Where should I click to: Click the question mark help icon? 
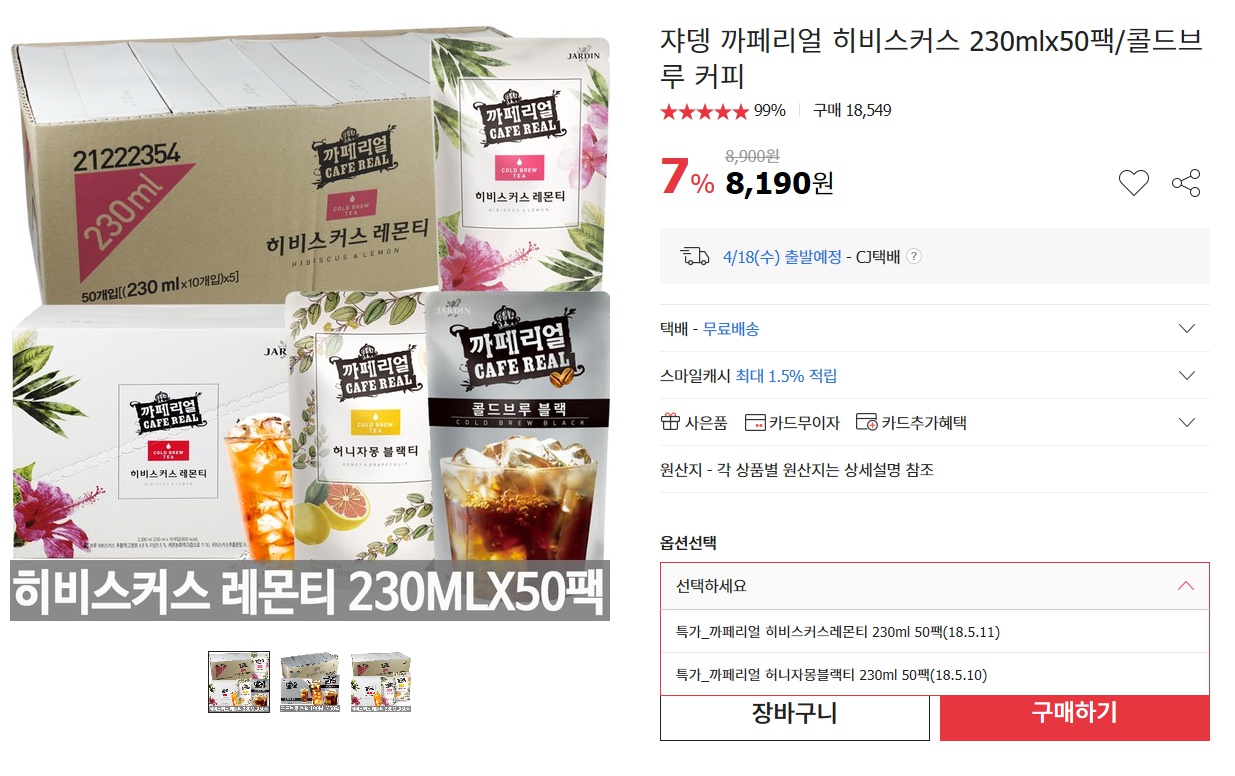[913, 256]
